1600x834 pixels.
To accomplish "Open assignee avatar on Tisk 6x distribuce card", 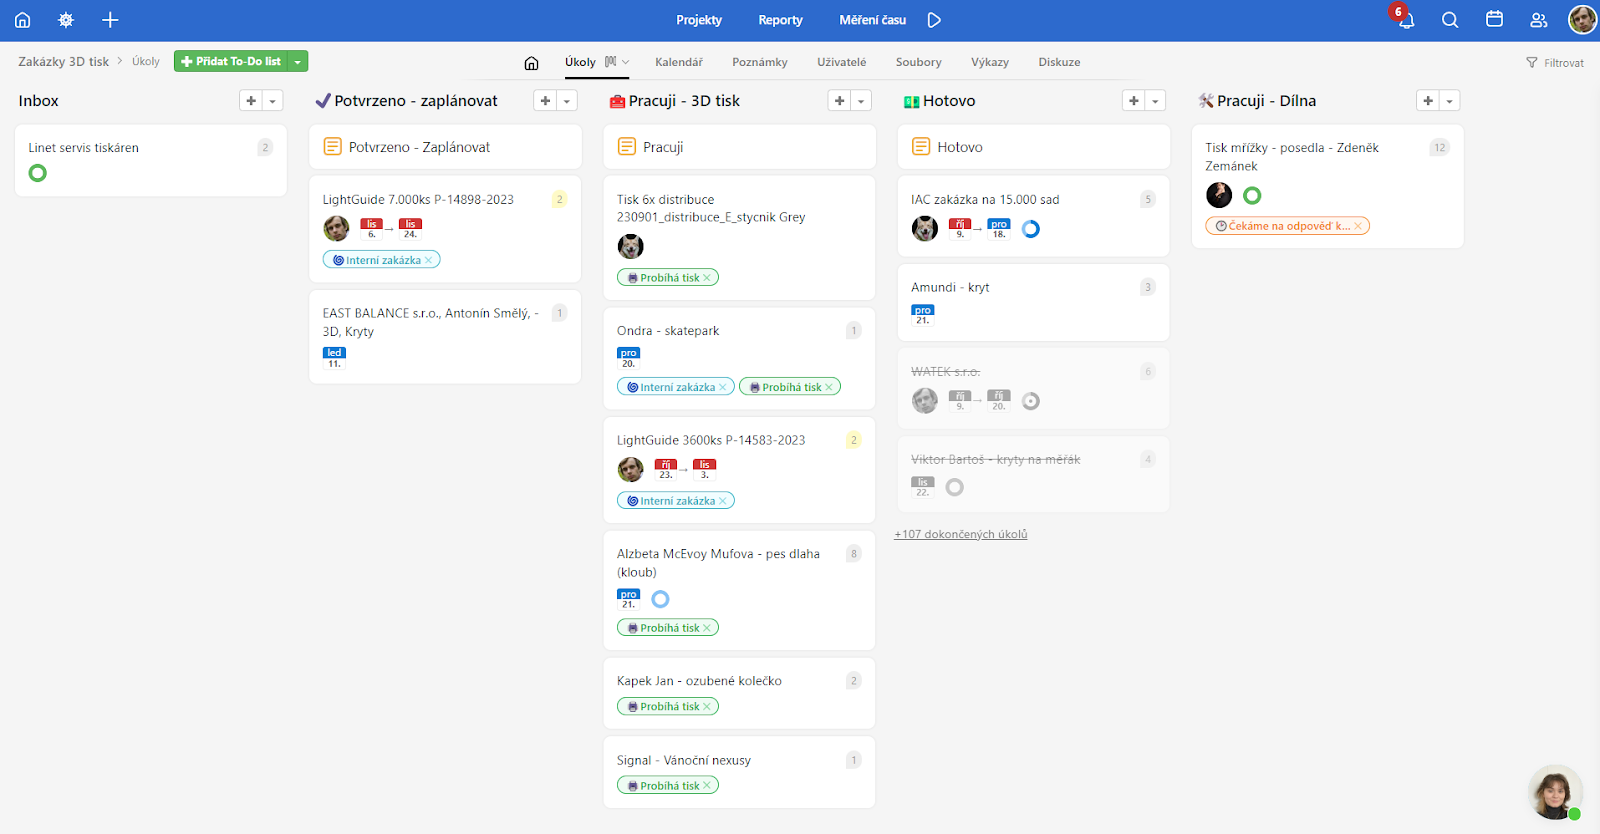I will (x=630, y=246).
